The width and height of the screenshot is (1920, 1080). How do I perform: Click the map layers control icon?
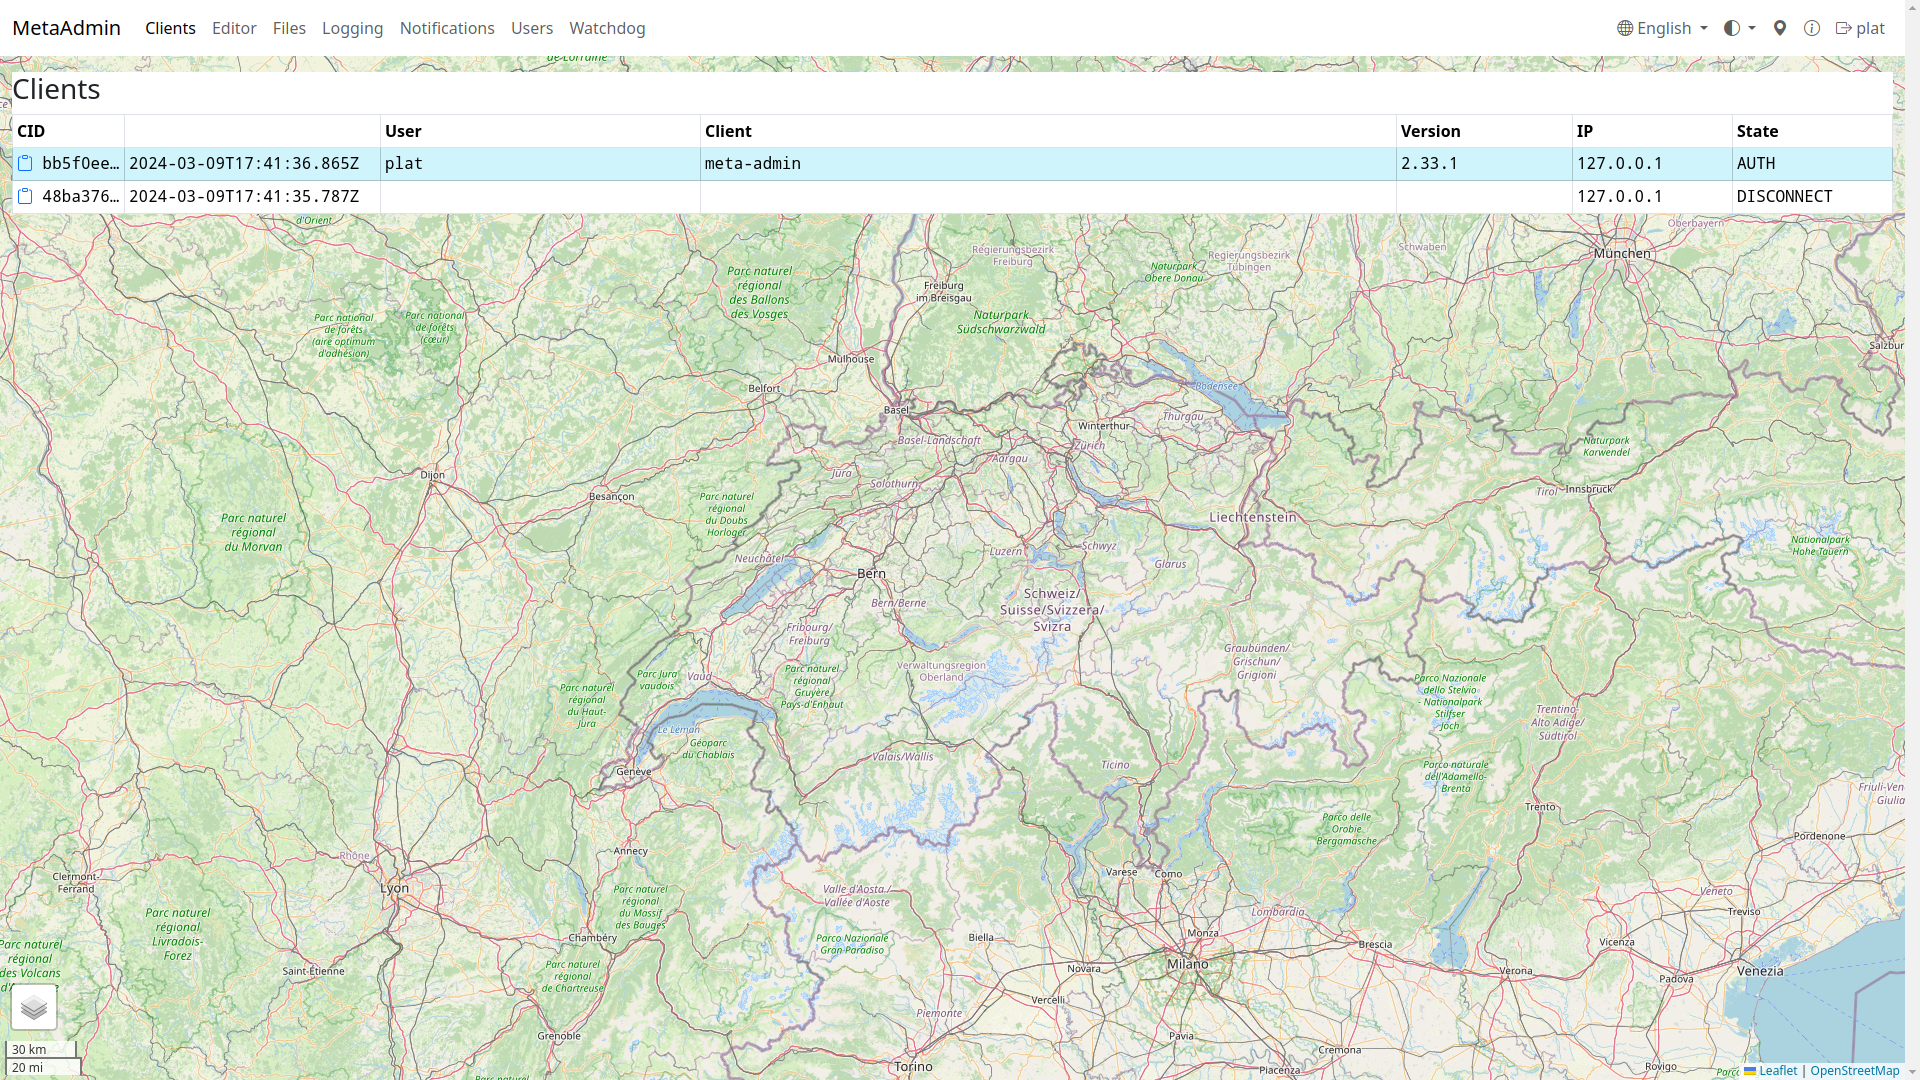[34, 1008]
